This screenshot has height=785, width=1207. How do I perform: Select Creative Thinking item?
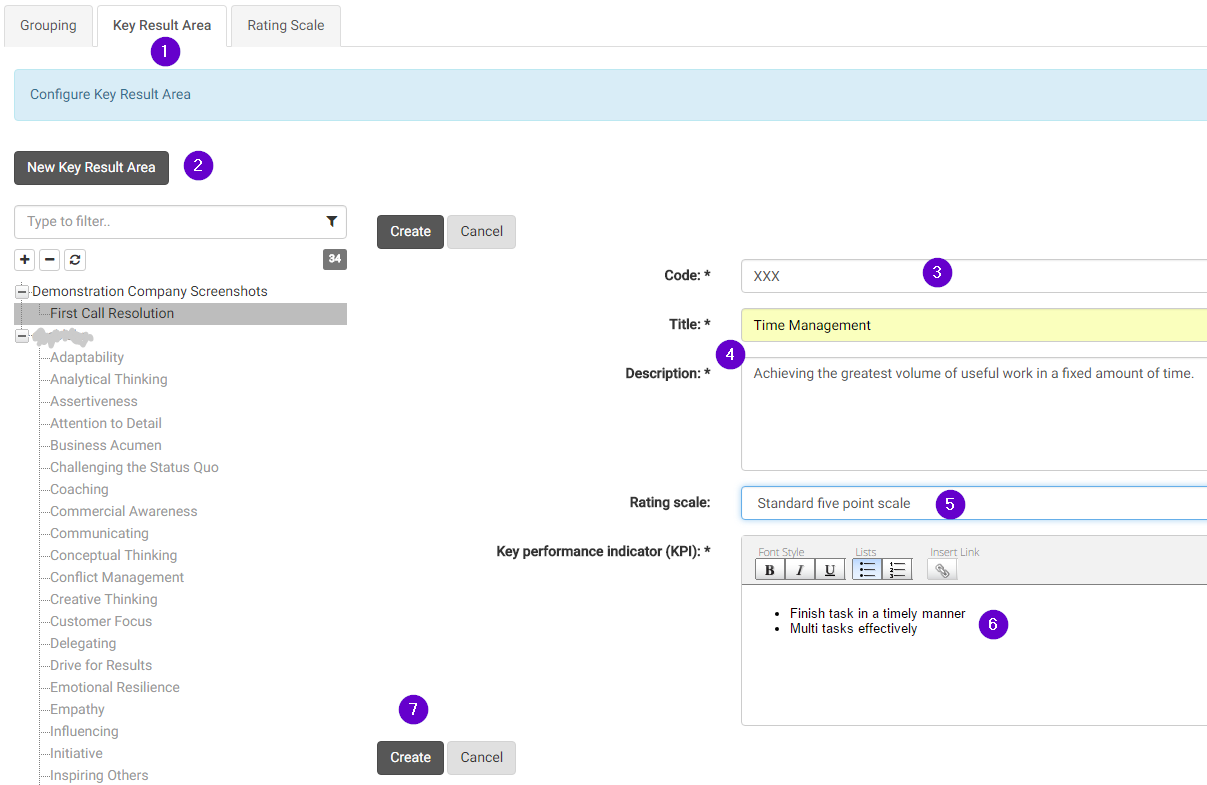104,600
